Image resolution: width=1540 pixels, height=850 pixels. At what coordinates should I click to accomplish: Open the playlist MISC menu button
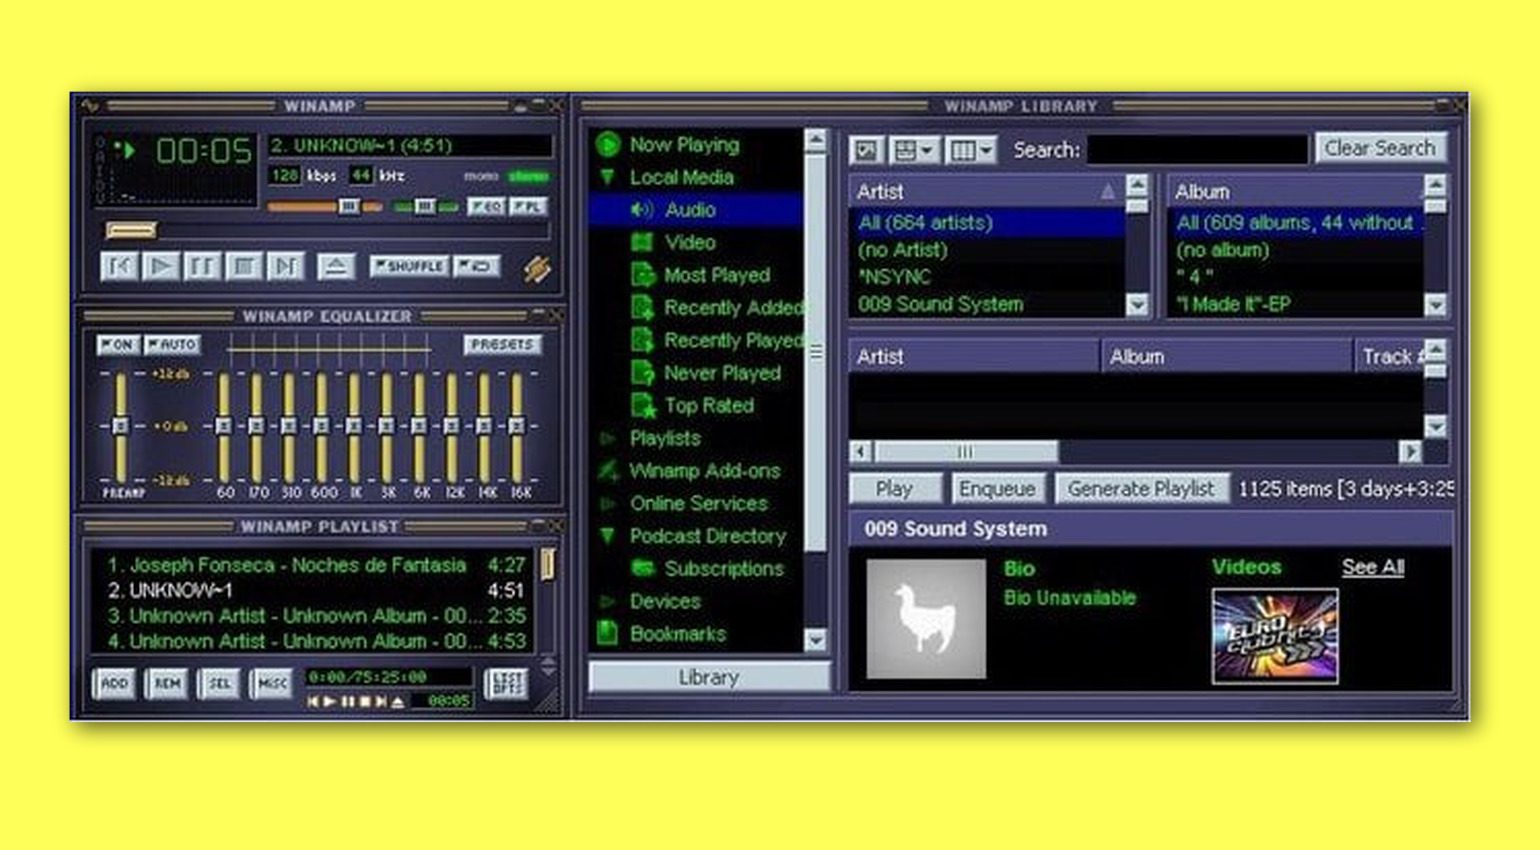tap(270, 684)
